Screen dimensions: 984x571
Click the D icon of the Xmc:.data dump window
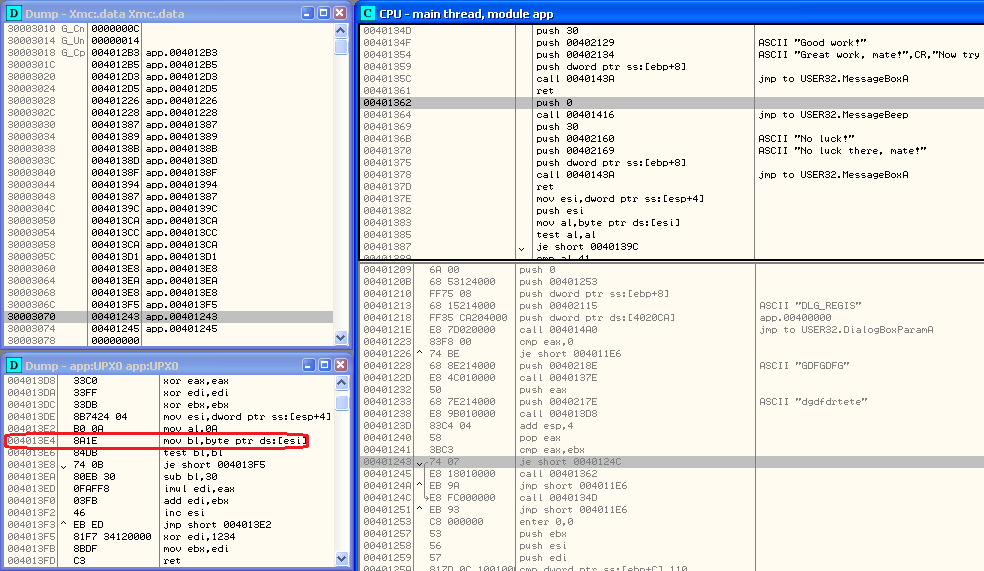click(x=14, y=13)
